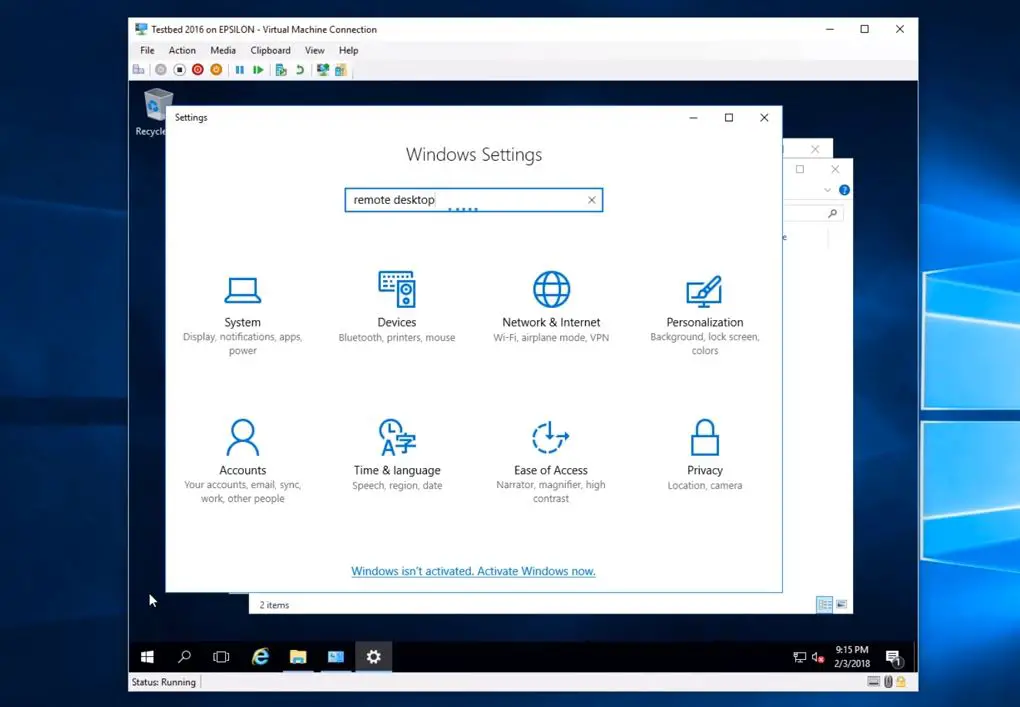This screenshot has height=707, width=1020.
Task: Pause the virtual machine
Action: [239, 70]
